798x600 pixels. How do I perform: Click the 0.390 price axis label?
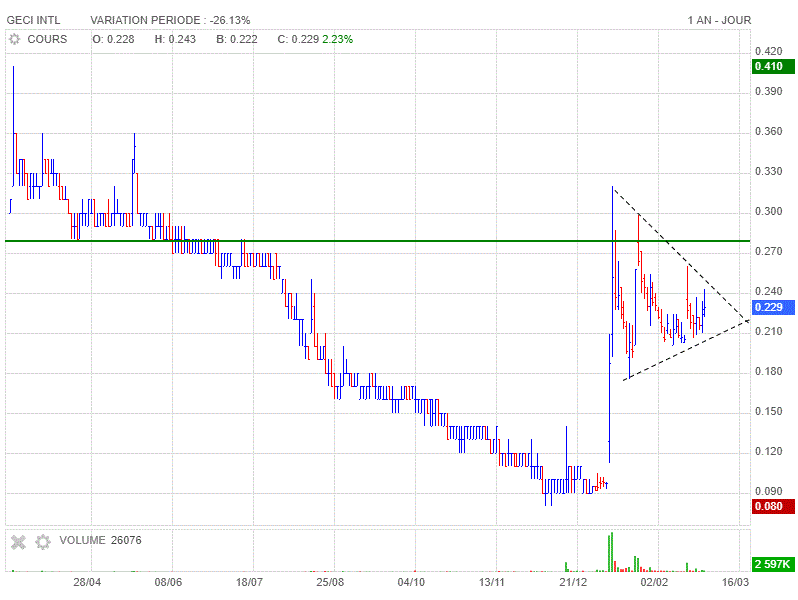[768, 92]
